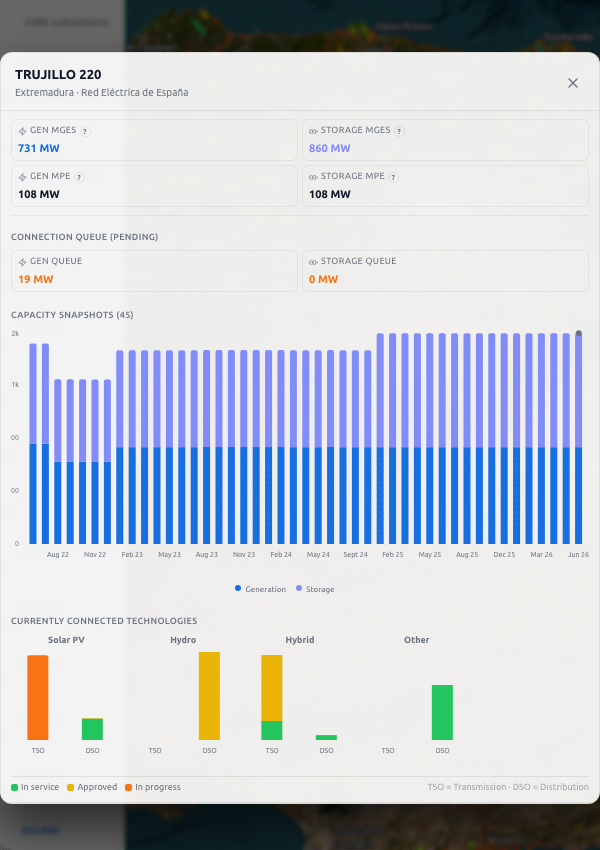Screen dimensions: 600x850
Task: Click the orange Solar PV TSO bar
Action: (38, 698)
